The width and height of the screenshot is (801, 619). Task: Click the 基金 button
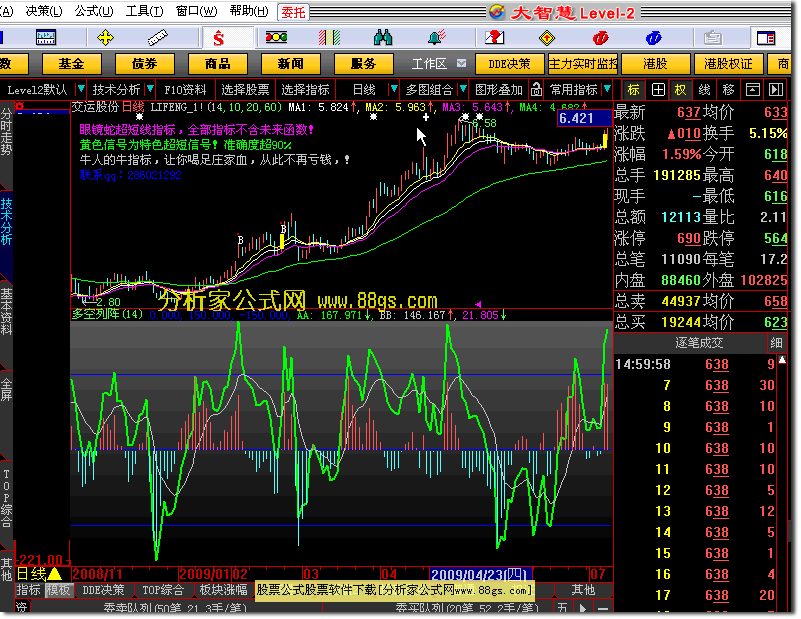[x=72, y=64]
